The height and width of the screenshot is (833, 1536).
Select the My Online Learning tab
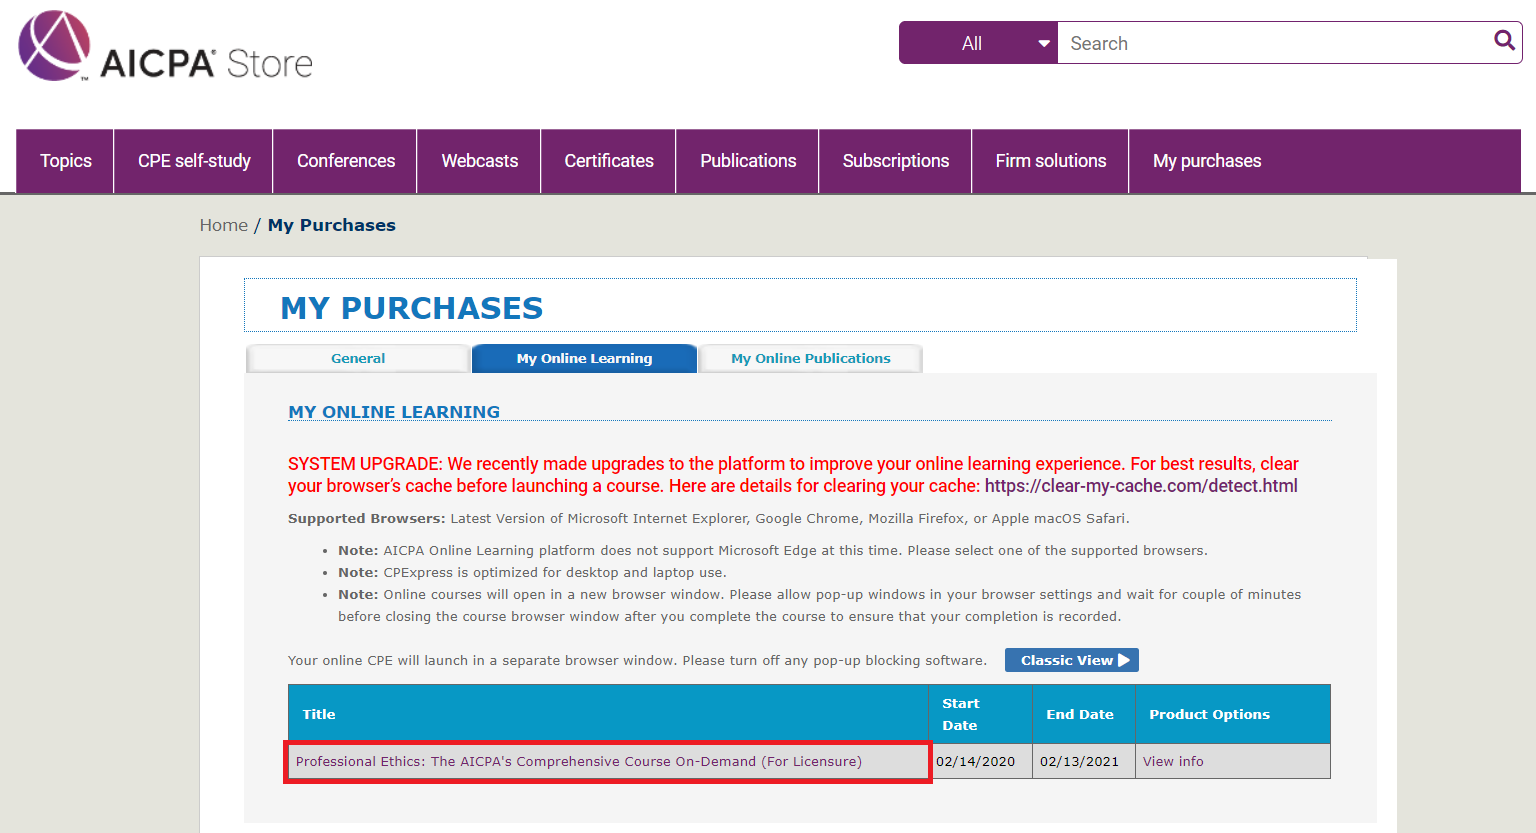click(x=584, y=358)
